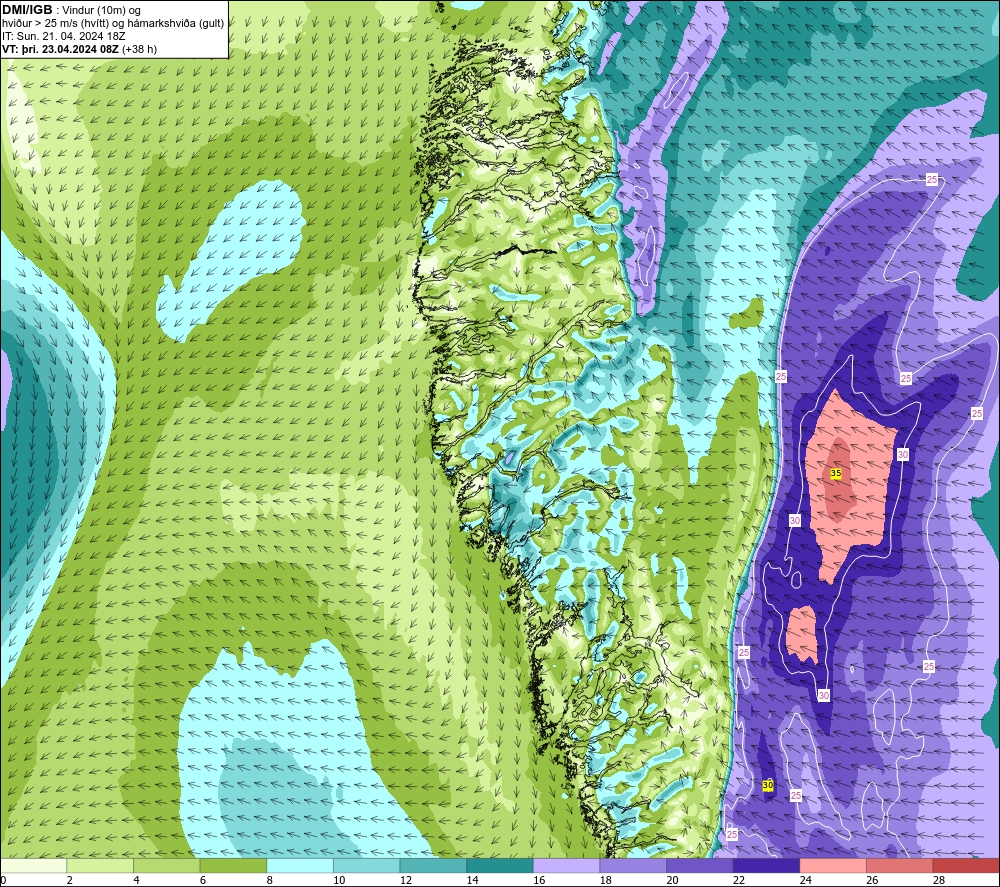Click the 2–4 m/s light green colorbar swatch
The height and width of the screenshot is (887, 1000).
coord(100,865)
